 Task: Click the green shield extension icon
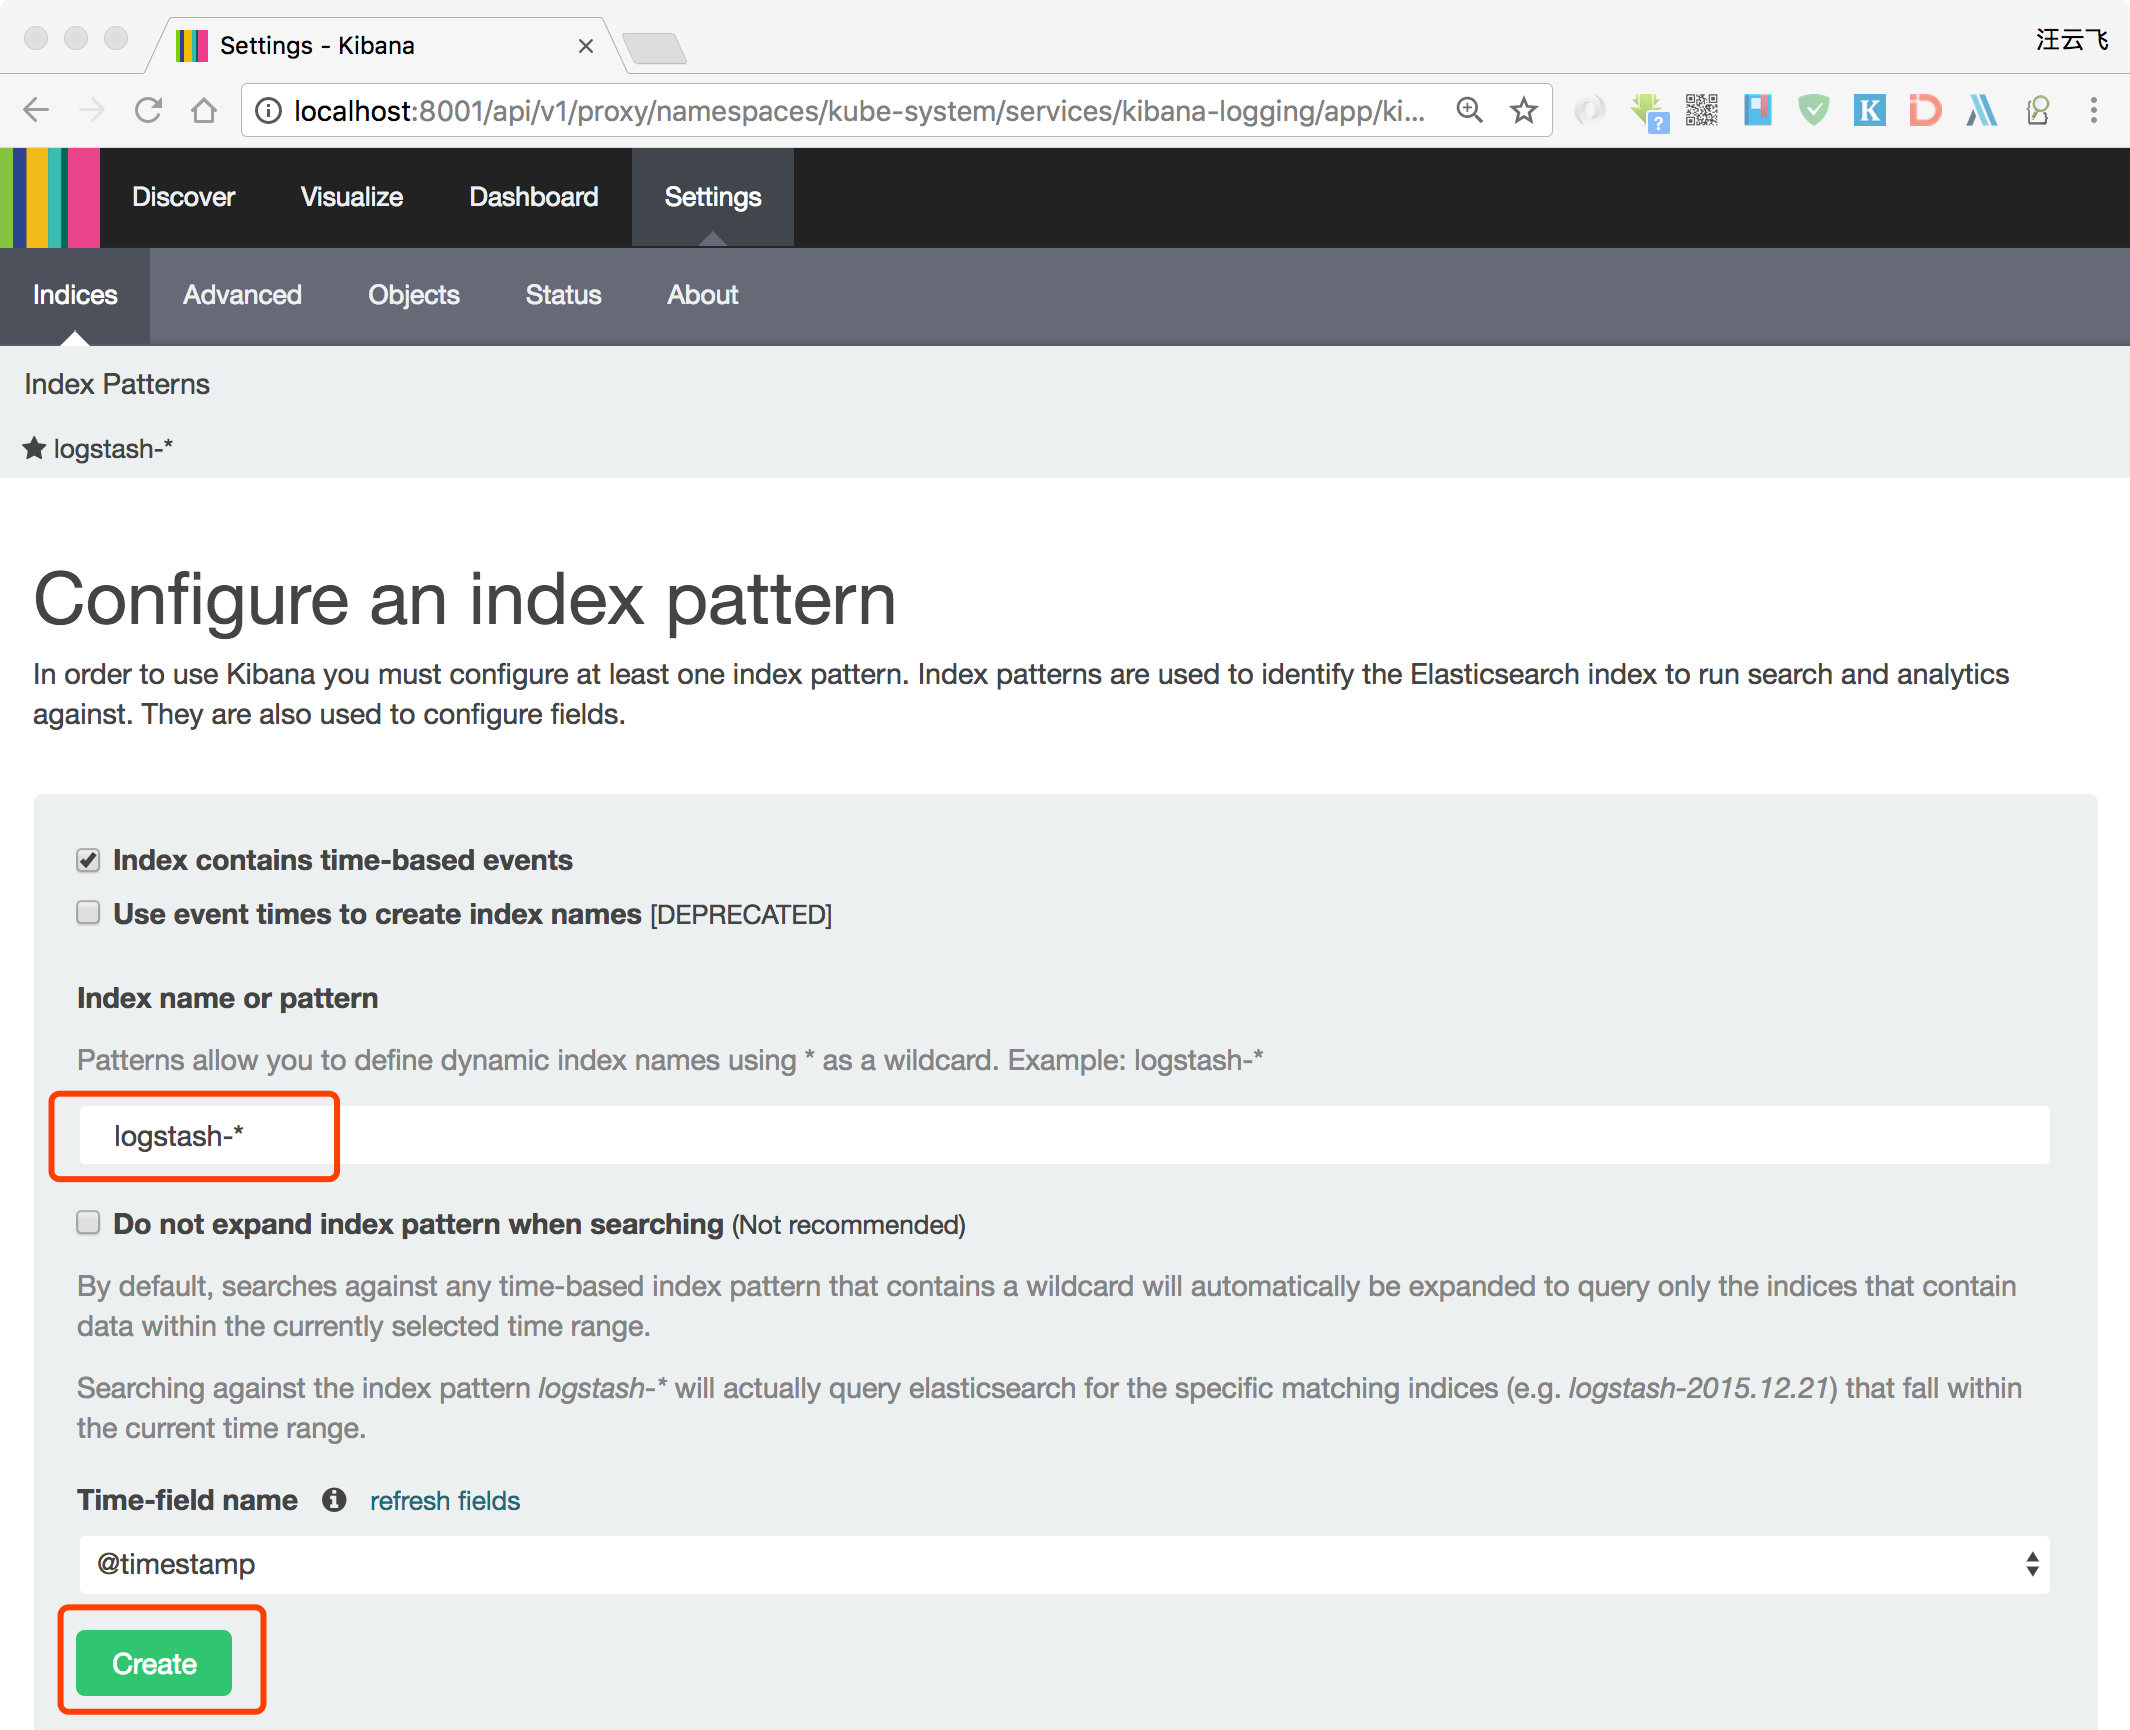(x=1813, y=110)
